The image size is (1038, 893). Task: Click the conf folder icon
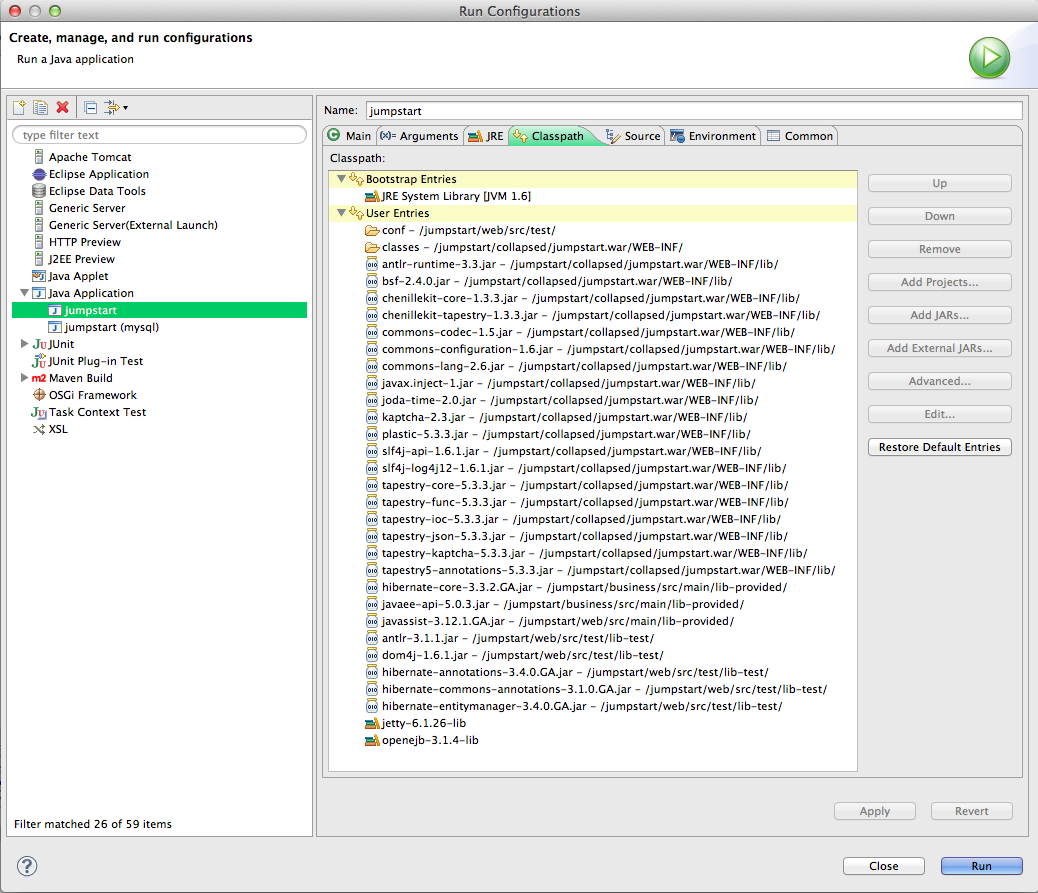[x=372, y=230]
